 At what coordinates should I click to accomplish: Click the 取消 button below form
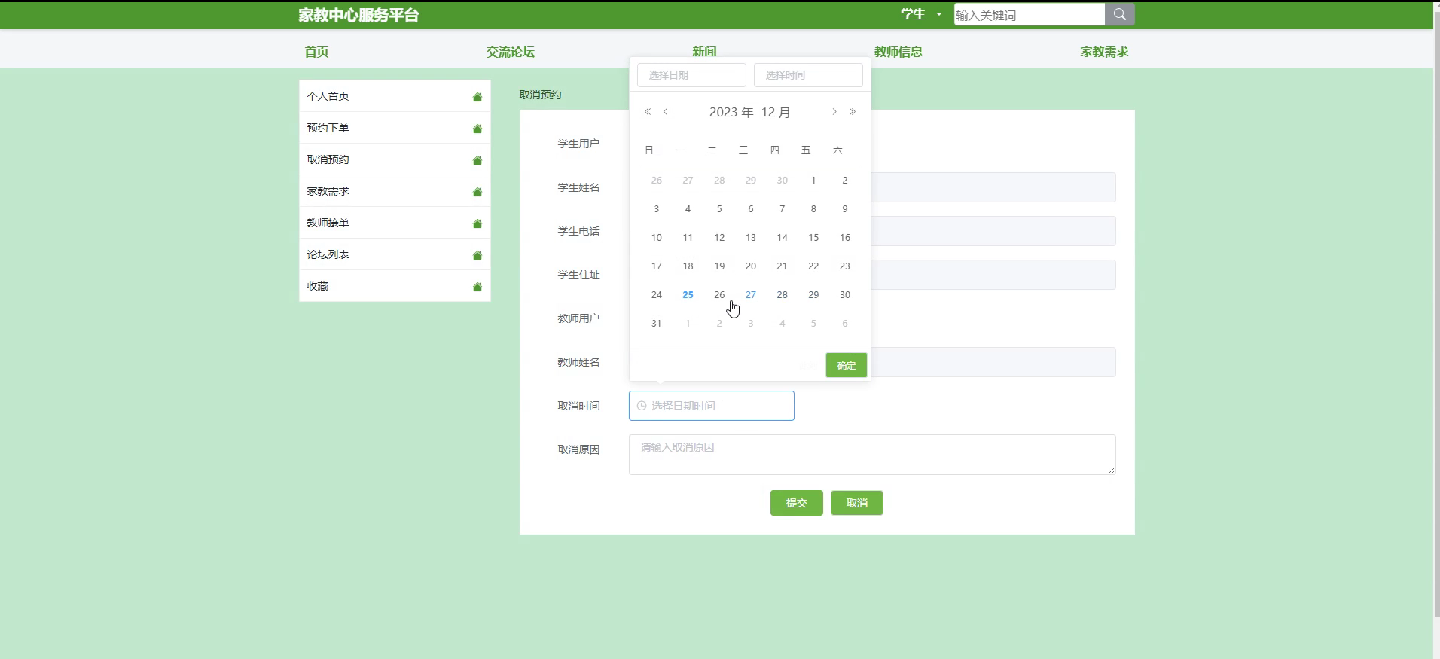tap(857, 503)
